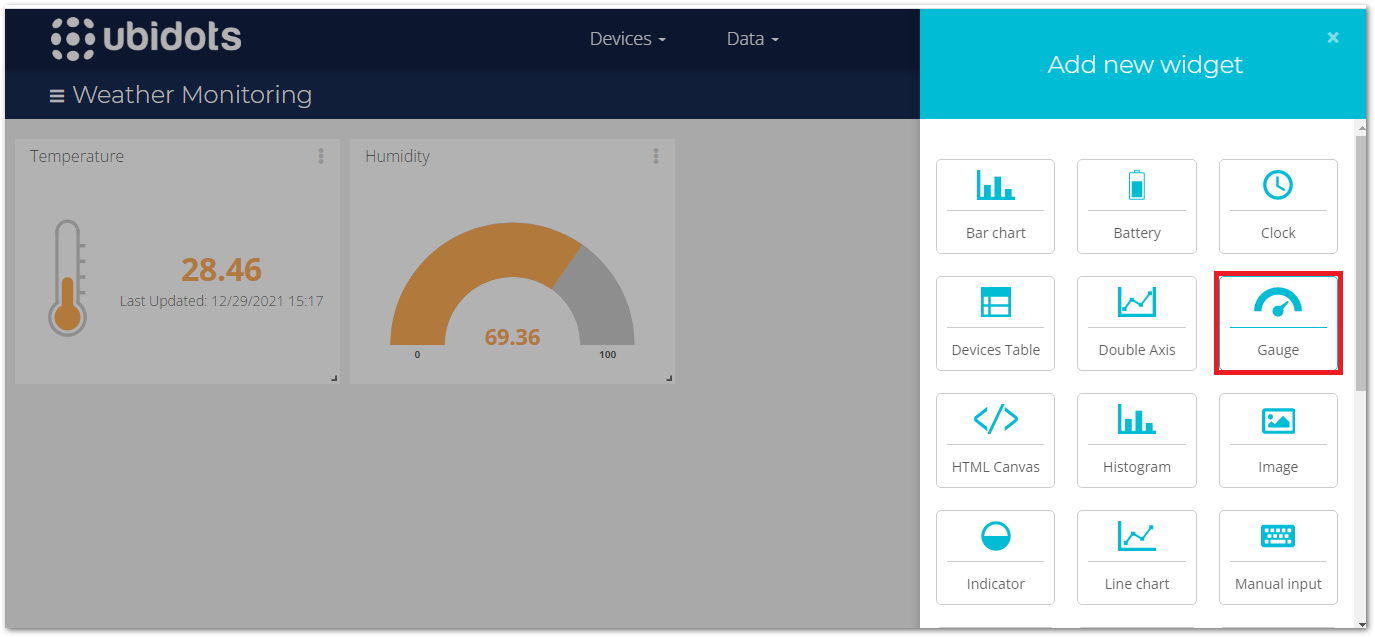Select the Bar chart widget icon

[x=995, y=186]
